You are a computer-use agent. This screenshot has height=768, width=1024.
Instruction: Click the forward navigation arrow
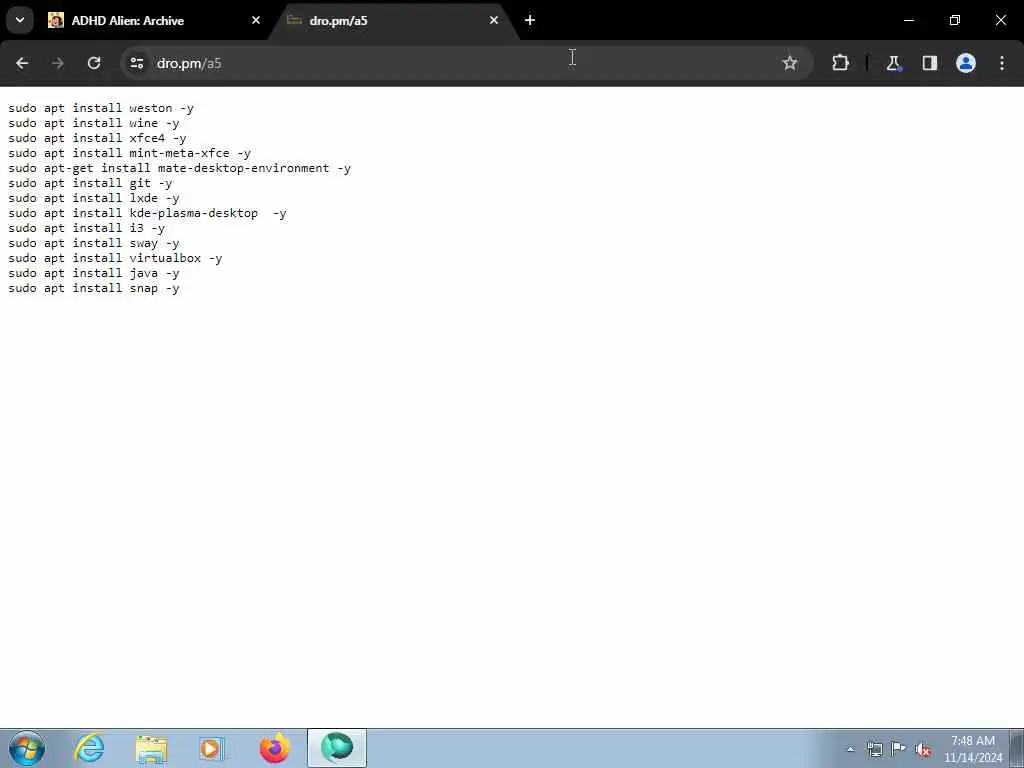(58, 63)
